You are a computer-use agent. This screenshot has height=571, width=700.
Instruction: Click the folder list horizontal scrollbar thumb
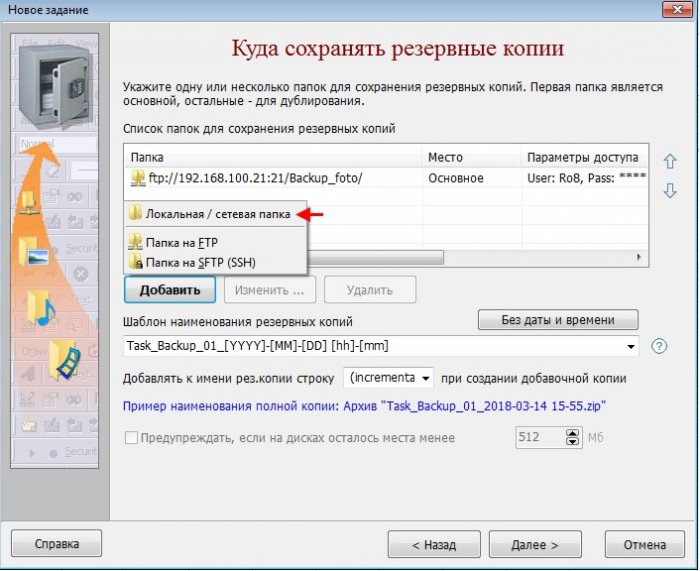point(375,257)
